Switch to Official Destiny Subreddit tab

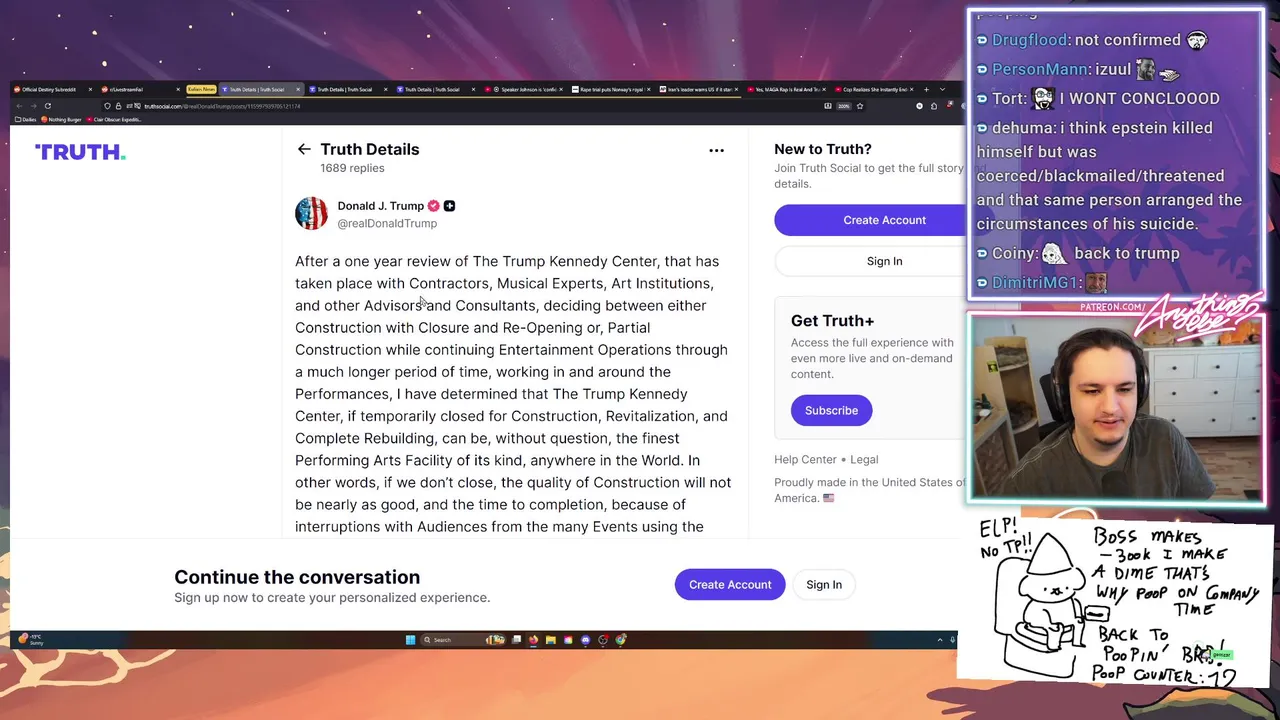pos(52,90)
